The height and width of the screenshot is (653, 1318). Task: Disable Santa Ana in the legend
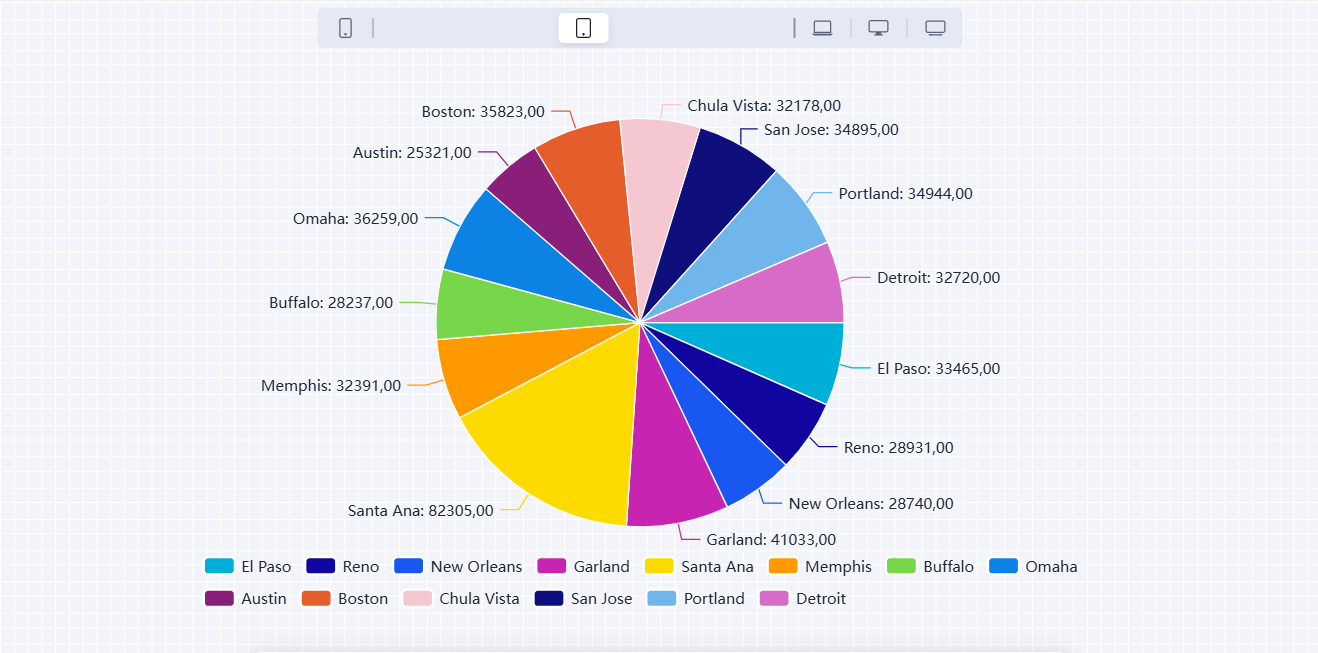click(699, 566)
